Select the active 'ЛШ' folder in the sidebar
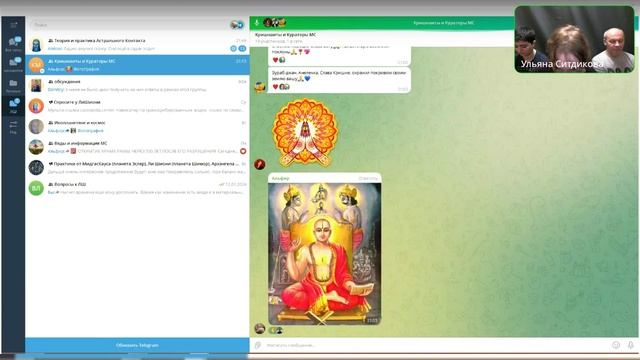640x360 pixels. tap(13, 105)
